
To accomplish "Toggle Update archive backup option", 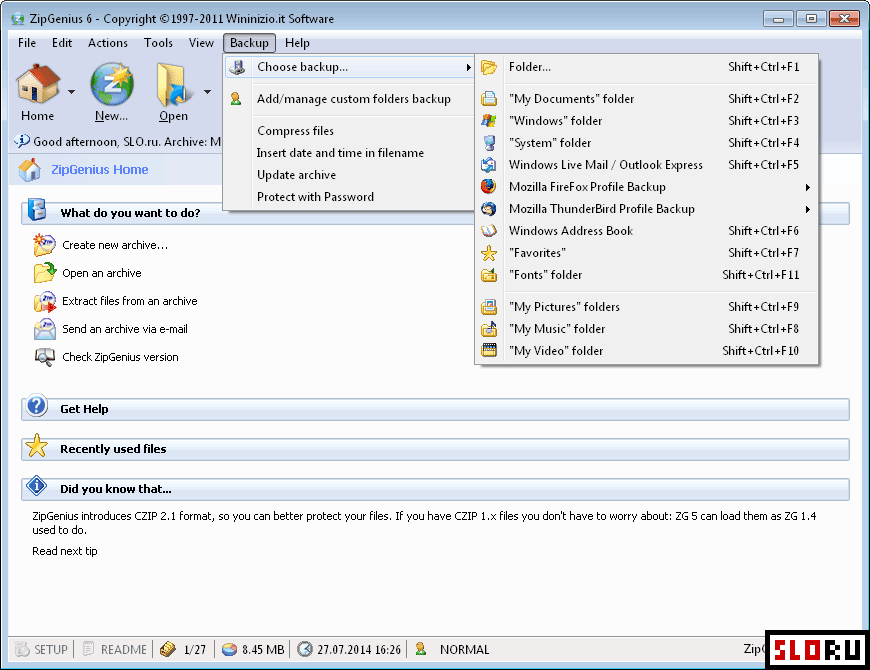I will tap(349, 175).
